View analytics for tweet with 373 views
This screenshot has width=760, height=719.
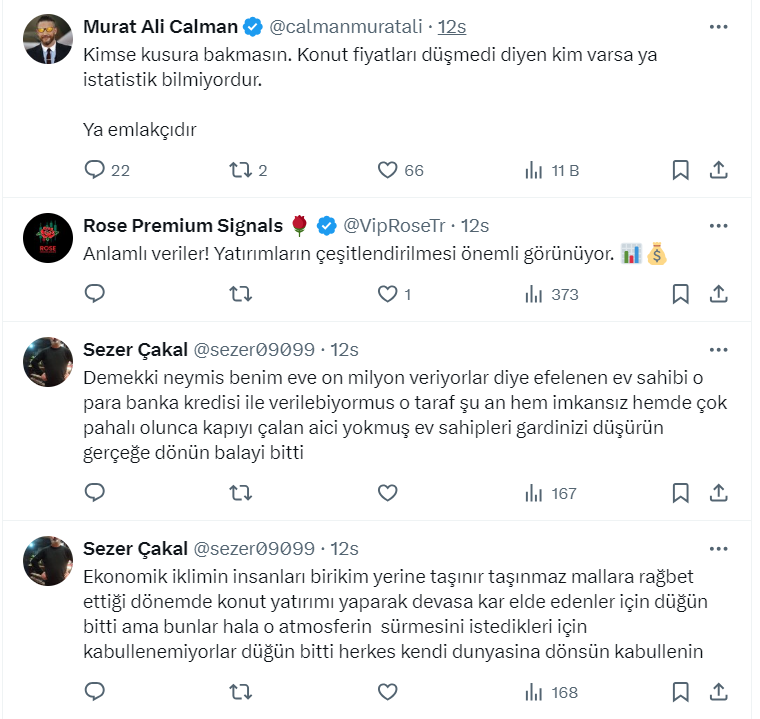[534, 294]
